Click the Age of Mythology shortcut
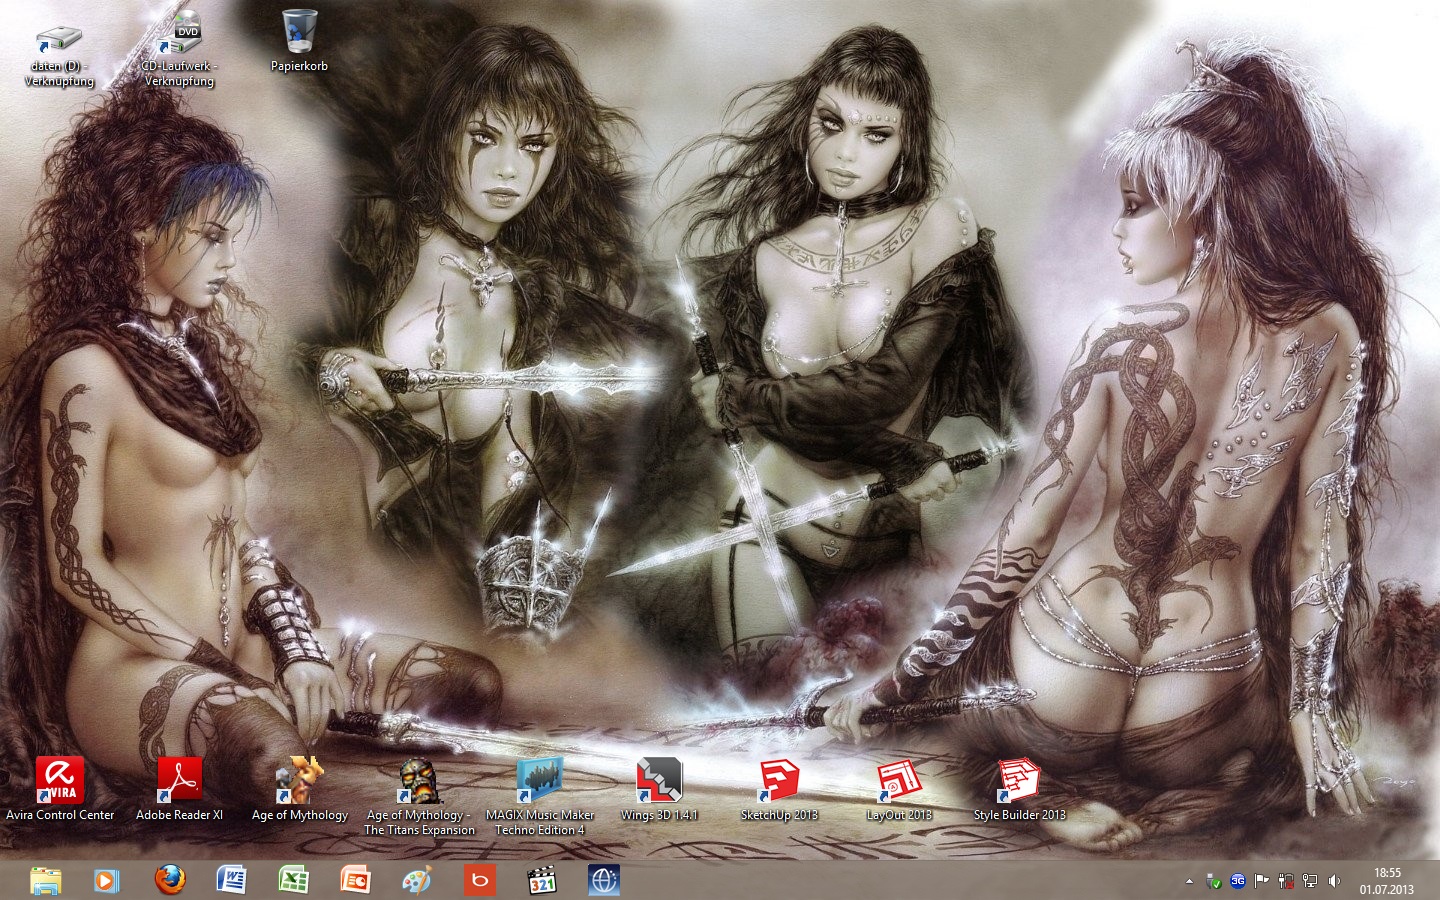The image size is (1440, 900). click(x=300, y=781)
